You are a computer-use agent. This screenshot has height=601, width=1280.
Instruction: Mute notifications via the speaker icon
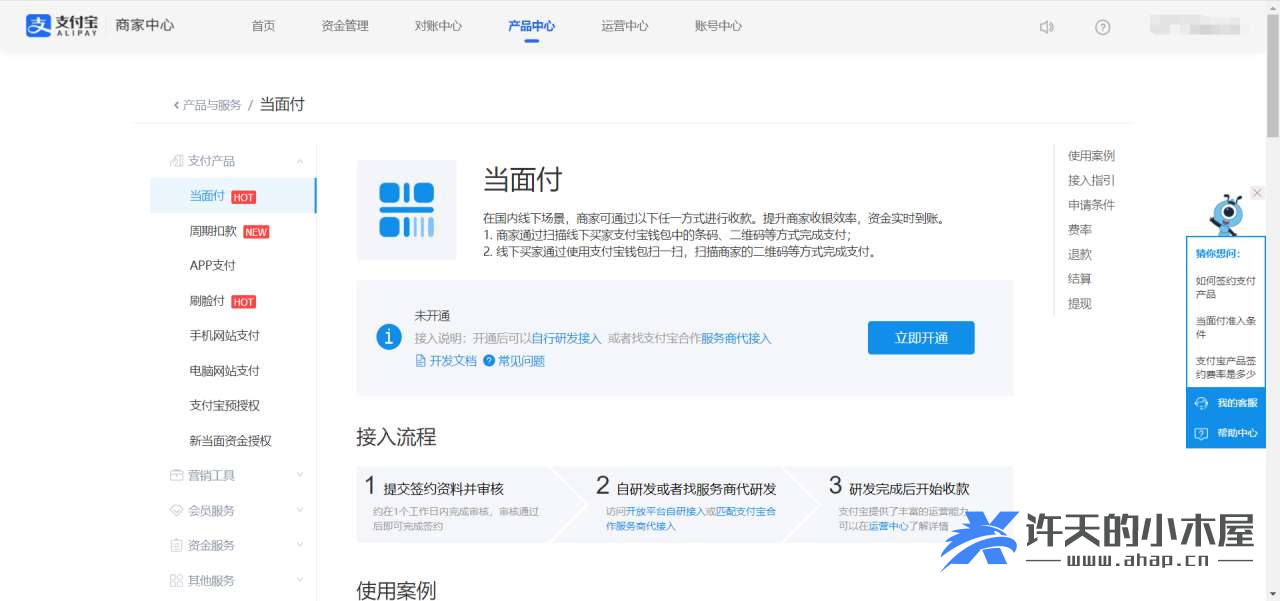point(1047,27)
